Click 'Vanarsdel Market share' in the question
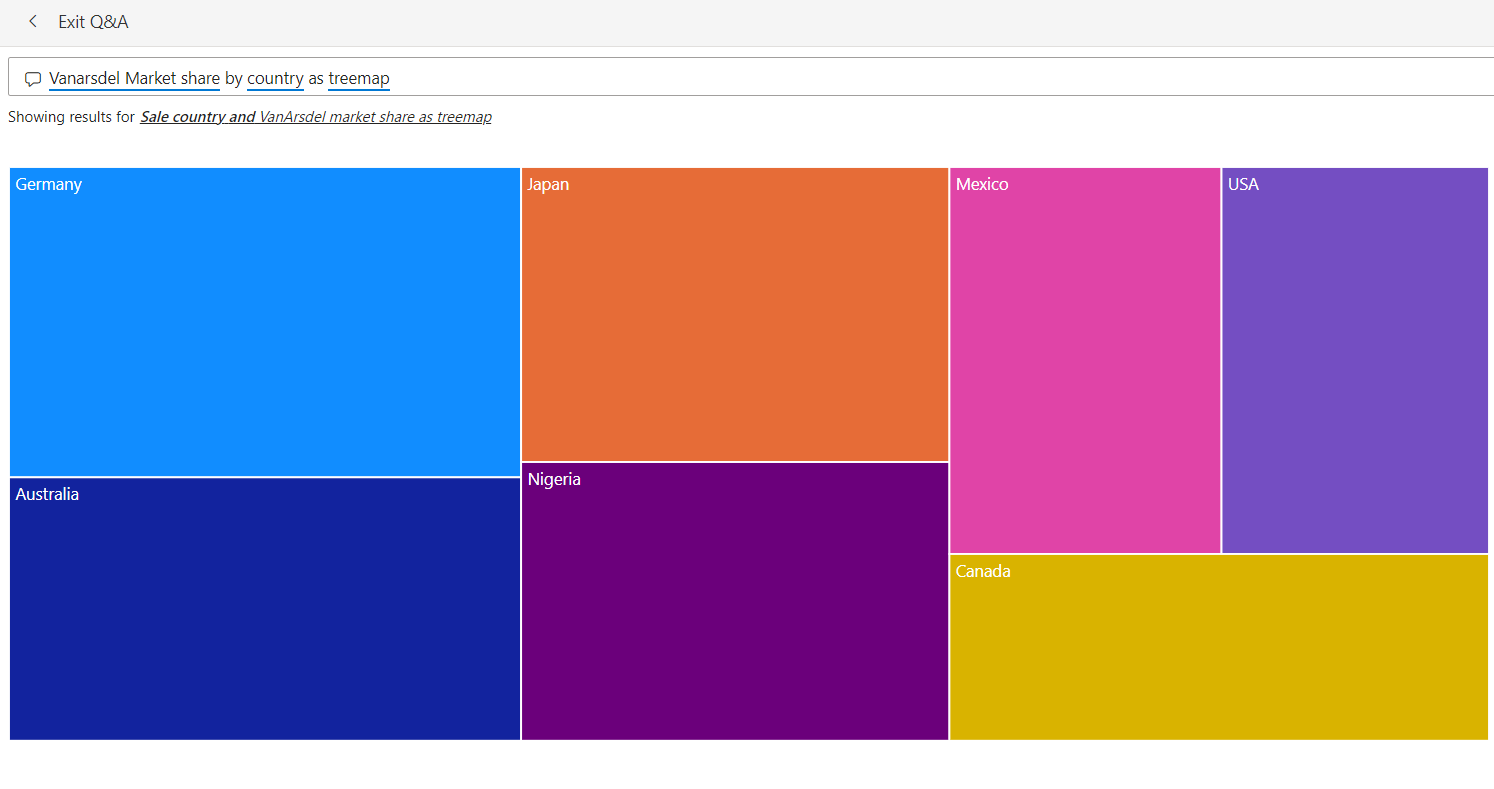The width and height of the screenshot is (1494, 789). click(x=134, y=78)
